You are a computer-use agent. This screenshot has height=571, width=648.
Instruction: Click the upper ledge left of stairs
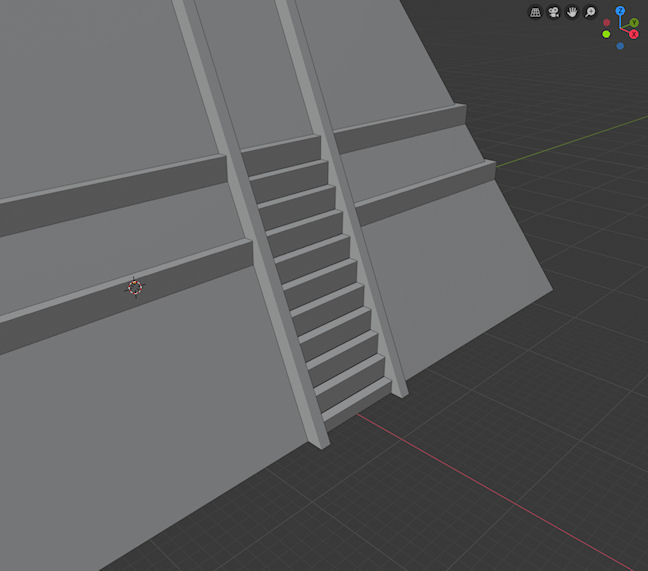pyautogui.click(x=110, y=195)
